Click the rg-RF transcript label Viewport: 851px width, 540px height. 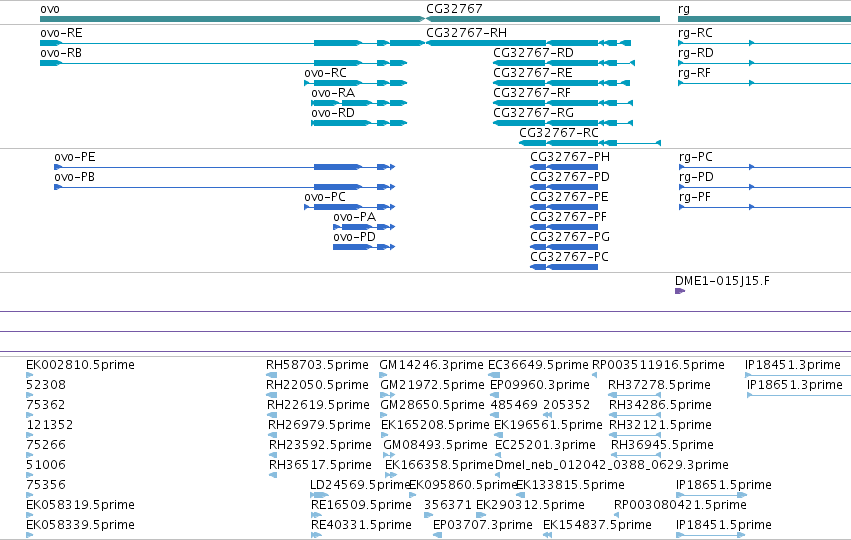pos(695,73)
